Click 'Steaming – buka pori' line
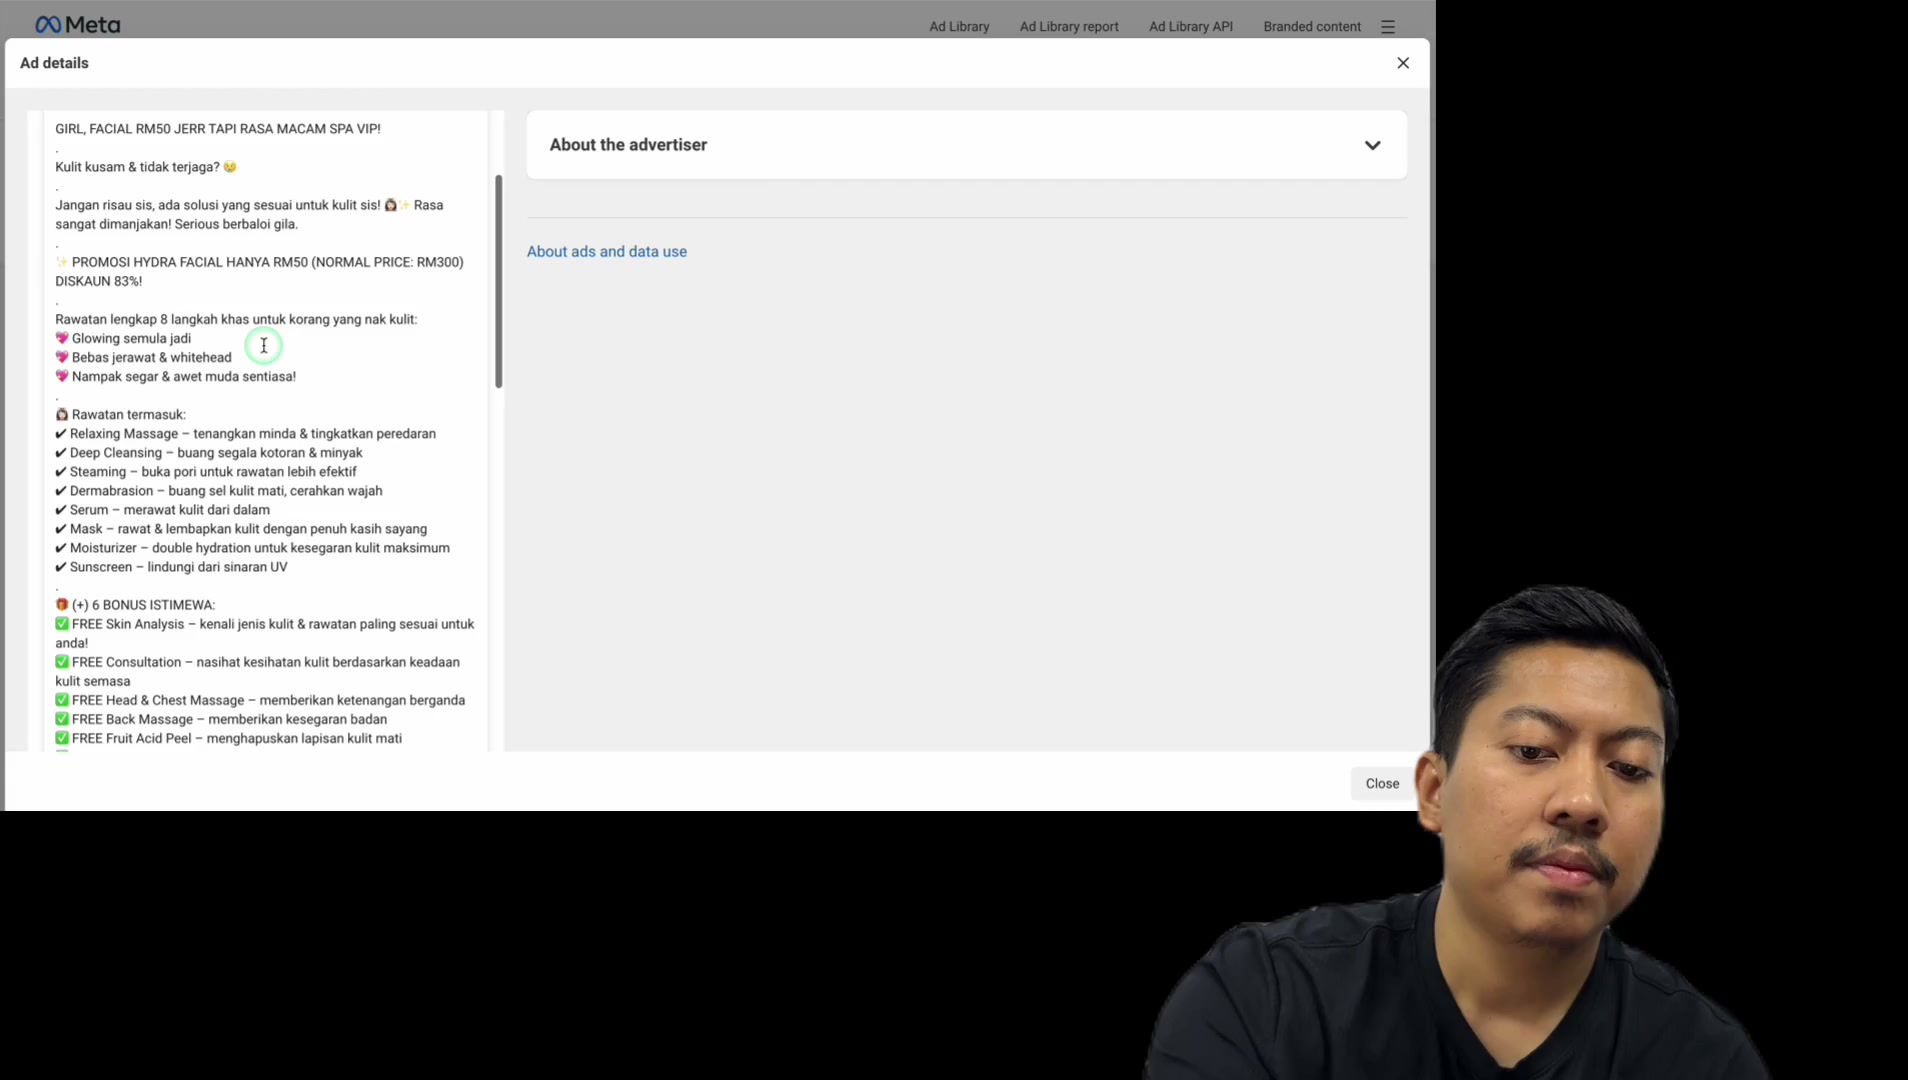 pyautogui.click(x=206, y=472)
